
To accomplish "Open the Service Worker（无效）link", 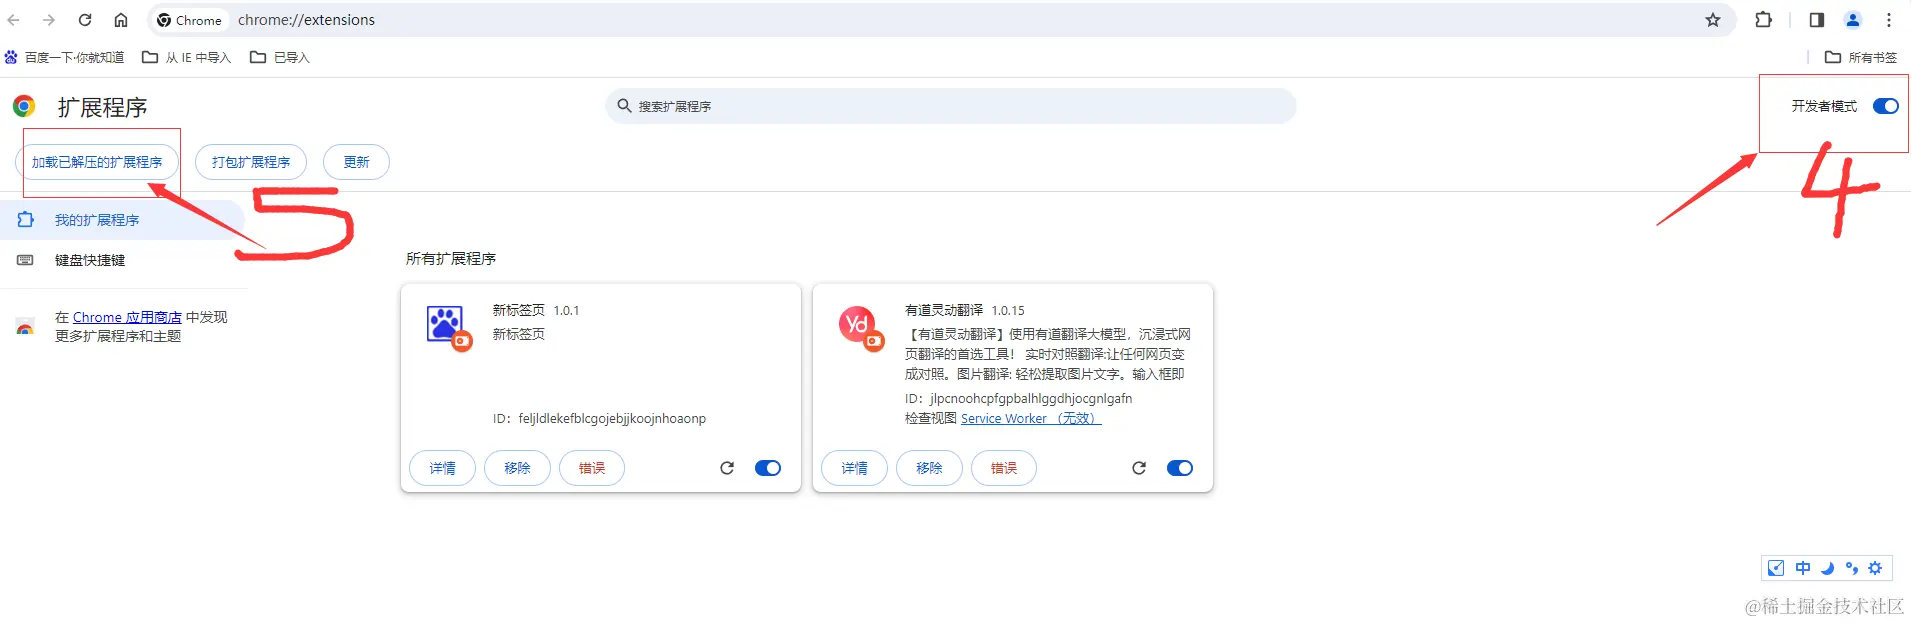I will click(1031, 418).
